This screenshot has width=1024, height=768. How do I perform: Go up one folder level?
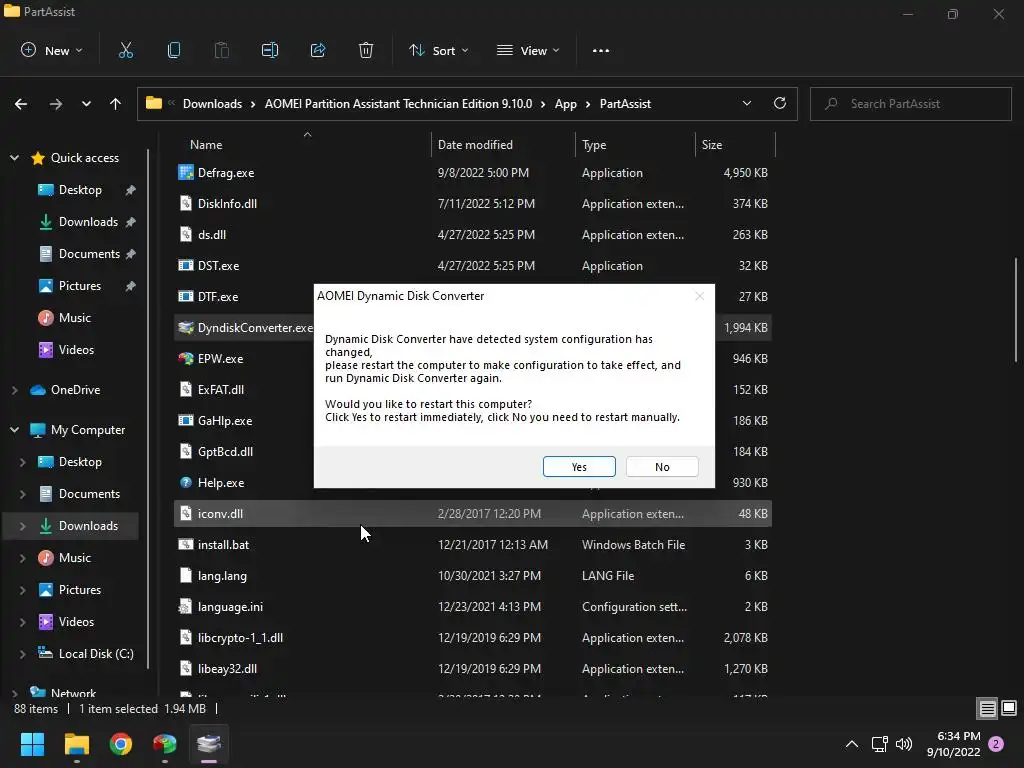[116, 104]
